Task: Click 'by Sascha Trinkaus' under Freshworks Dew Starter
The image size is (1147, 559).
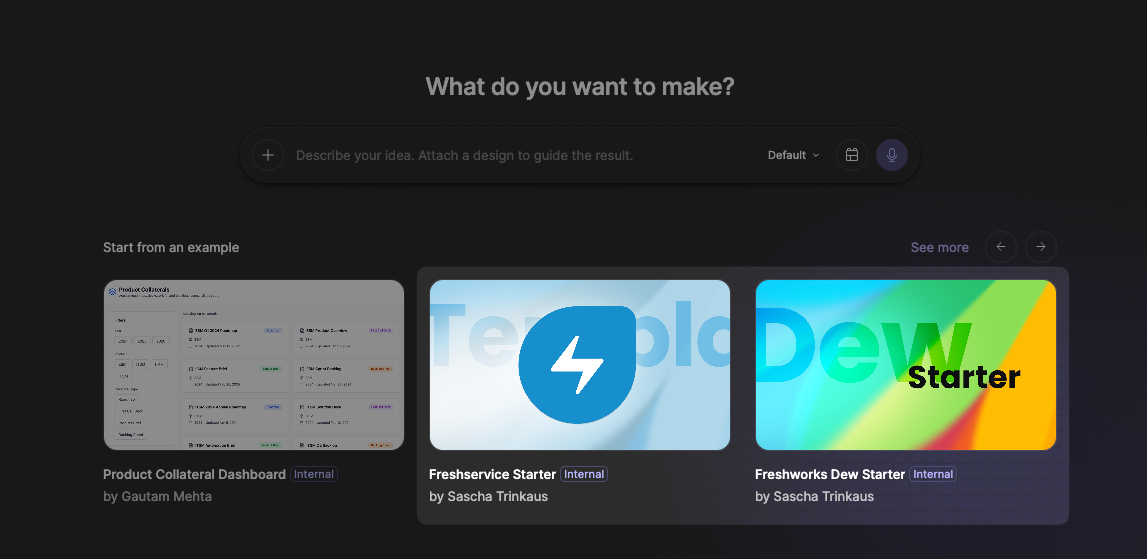Action: [x=814, y=496]
